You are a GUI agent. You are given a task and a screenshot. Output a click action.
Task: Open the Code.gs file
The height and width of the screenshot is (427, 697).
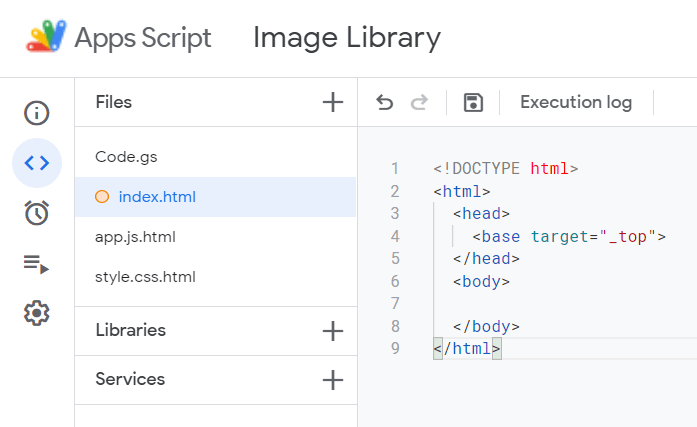pos(126,157)
